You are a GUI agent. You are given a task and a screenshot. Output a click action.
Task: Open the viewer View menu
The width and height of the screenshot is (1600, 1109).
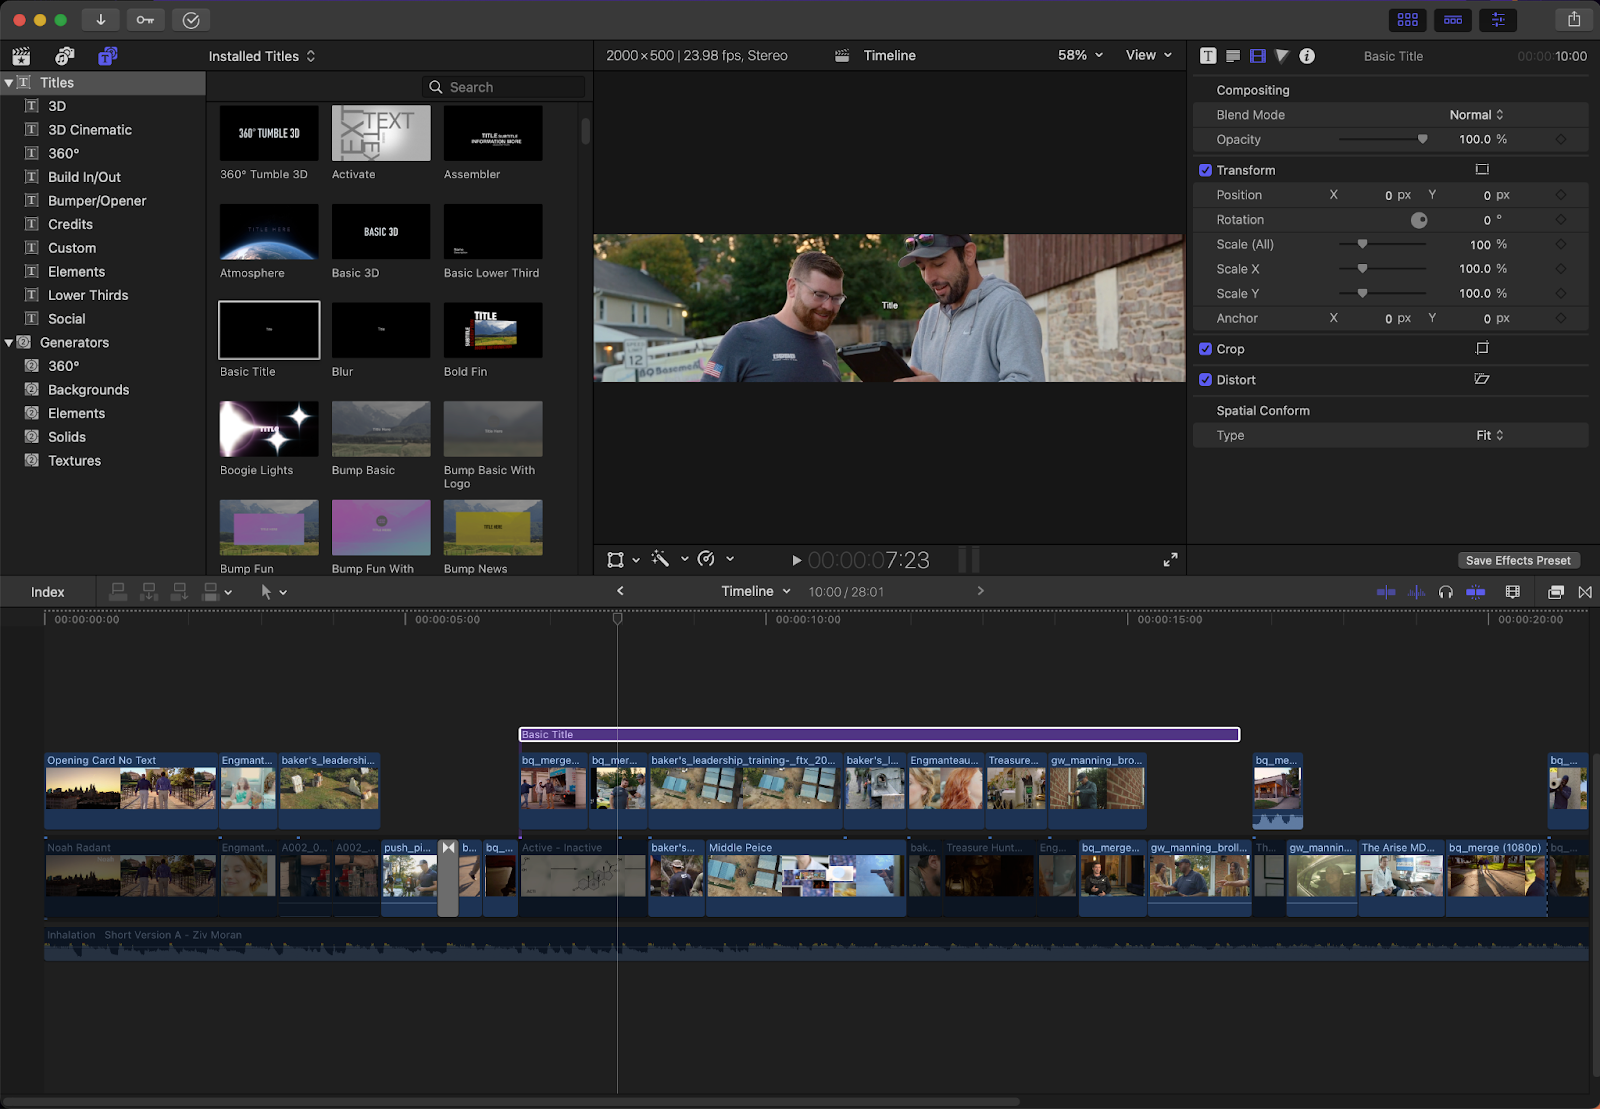pyautogui.click(x=1148, y=56)
